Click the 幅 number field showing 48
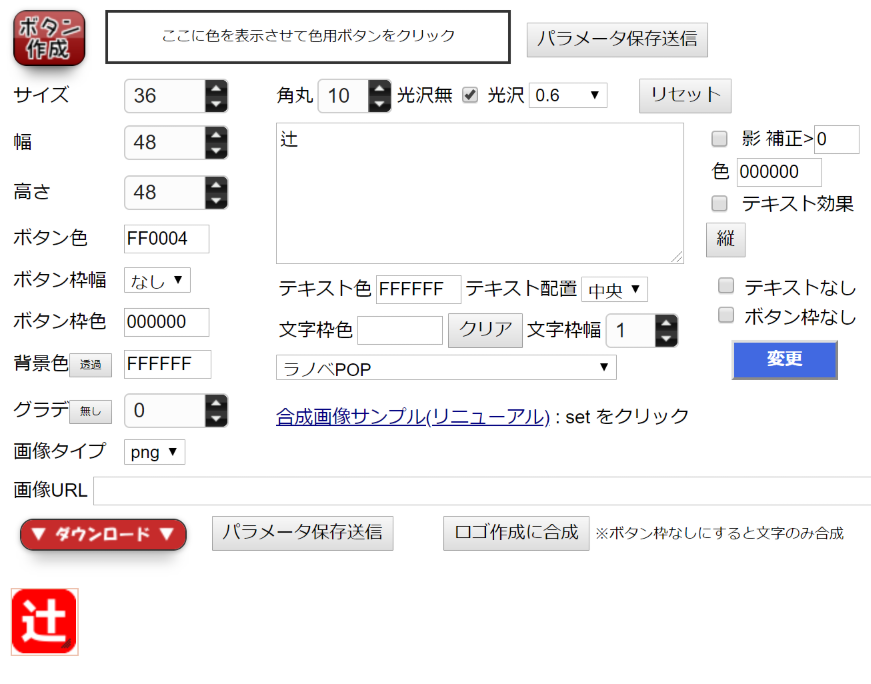871x684 pixels. point(165,142)
